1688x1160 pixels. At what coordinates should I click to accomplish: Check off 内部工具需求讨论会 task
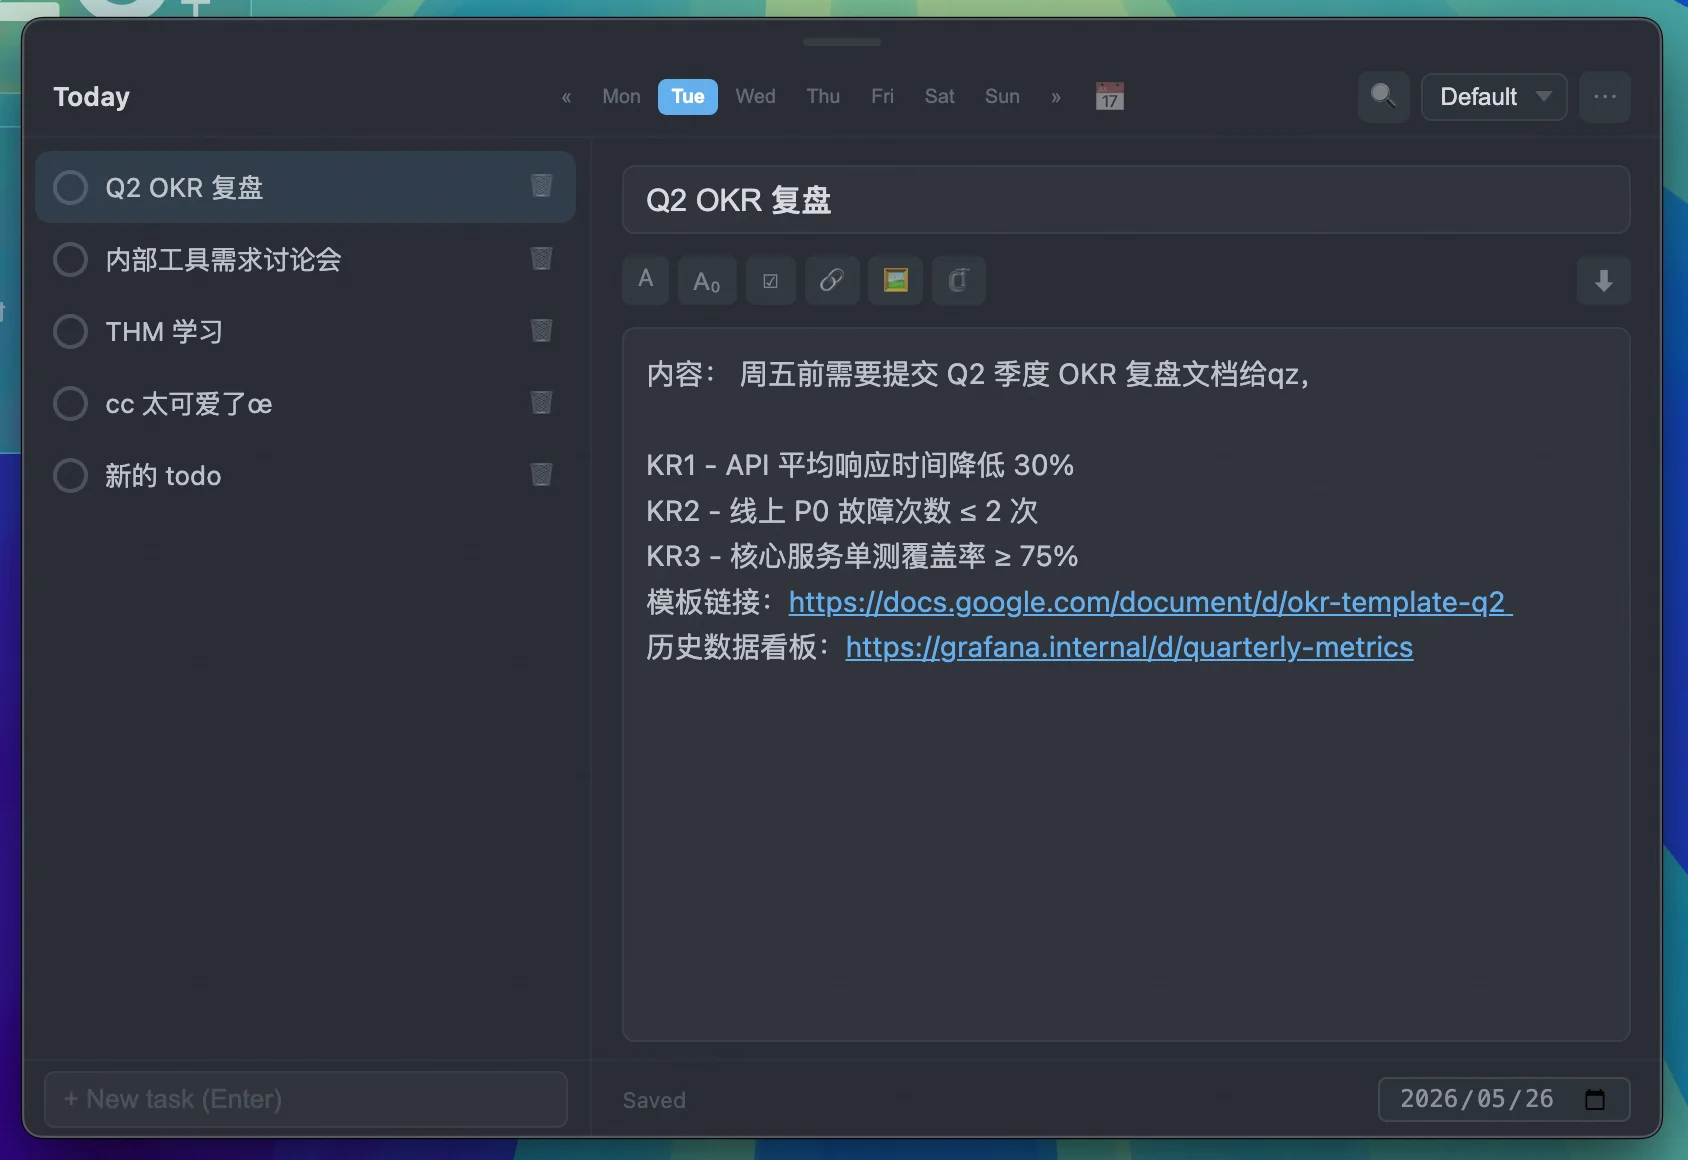coord(70,259)
